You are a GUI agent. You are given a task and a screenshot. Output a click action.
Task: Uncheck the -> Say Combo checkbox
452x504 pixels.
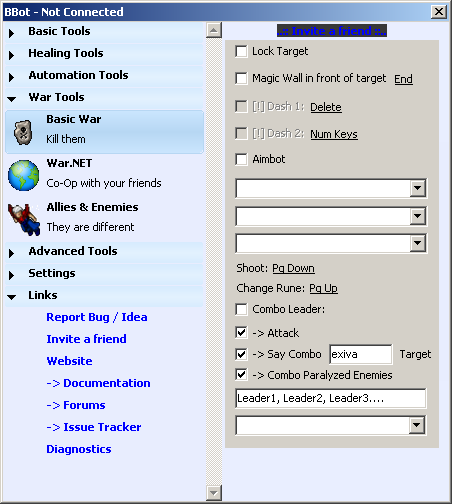241,354
